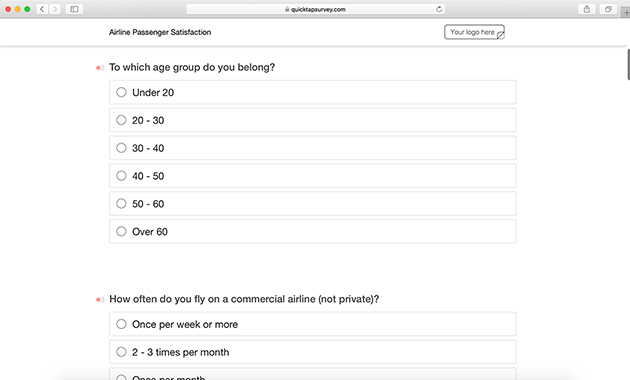This screenshot has width=630, height=380.
Task: Click the forward navigation arrow
Action: pyautogui.click(x=55, y=9)
